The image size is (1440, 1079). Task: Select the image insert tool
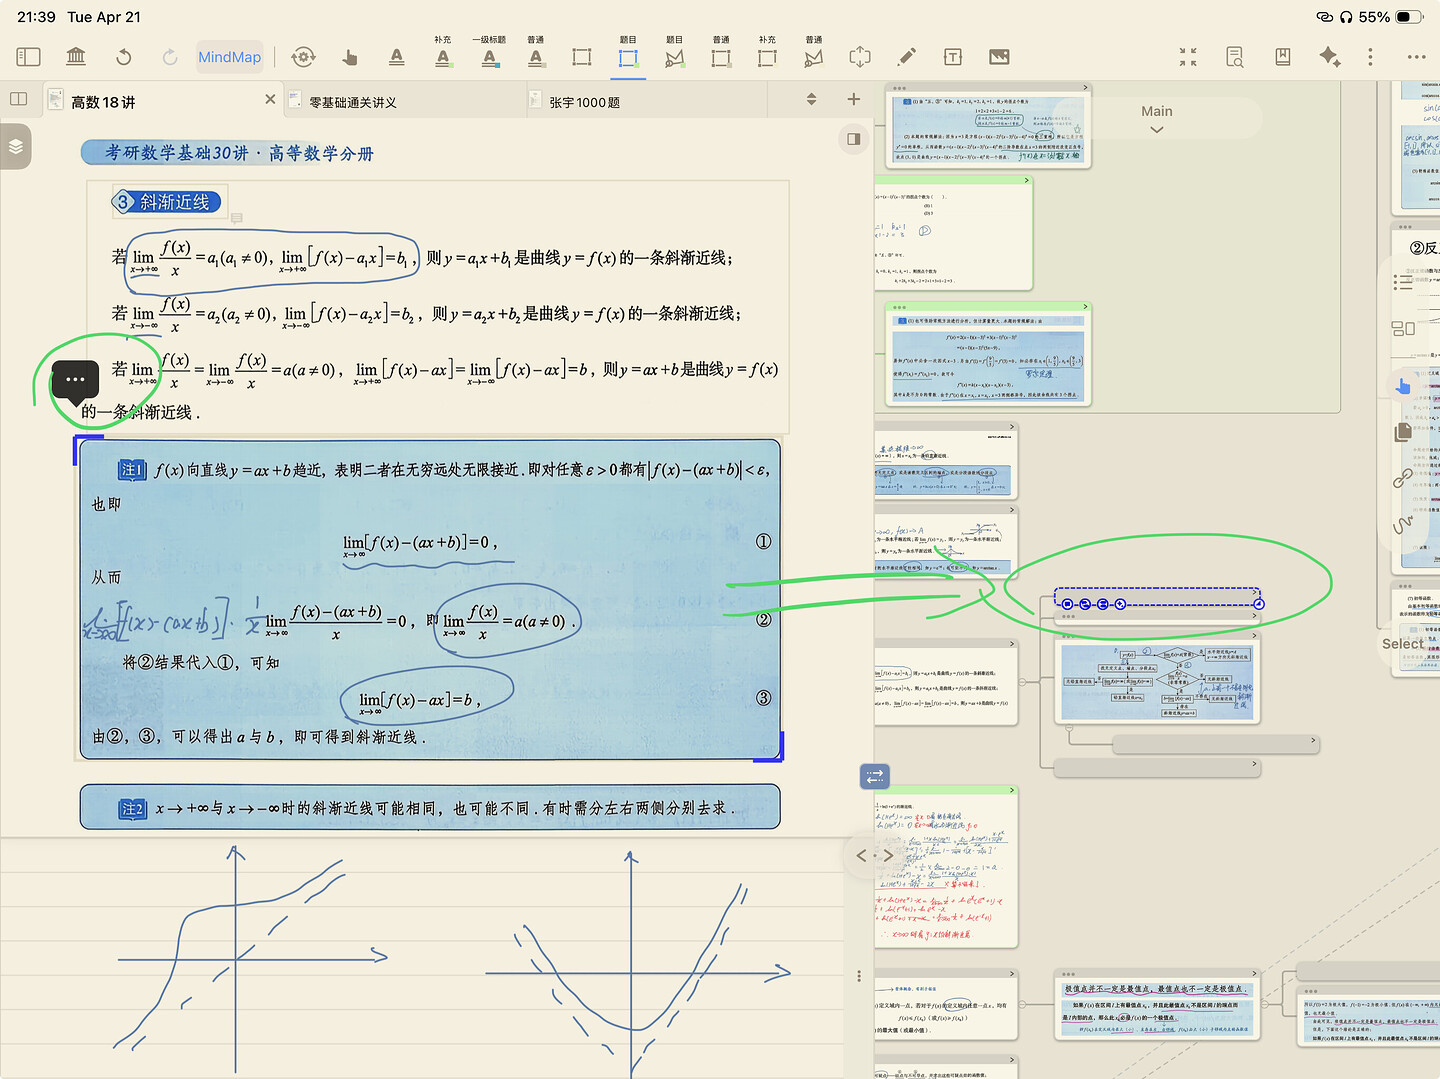(999, 57)
